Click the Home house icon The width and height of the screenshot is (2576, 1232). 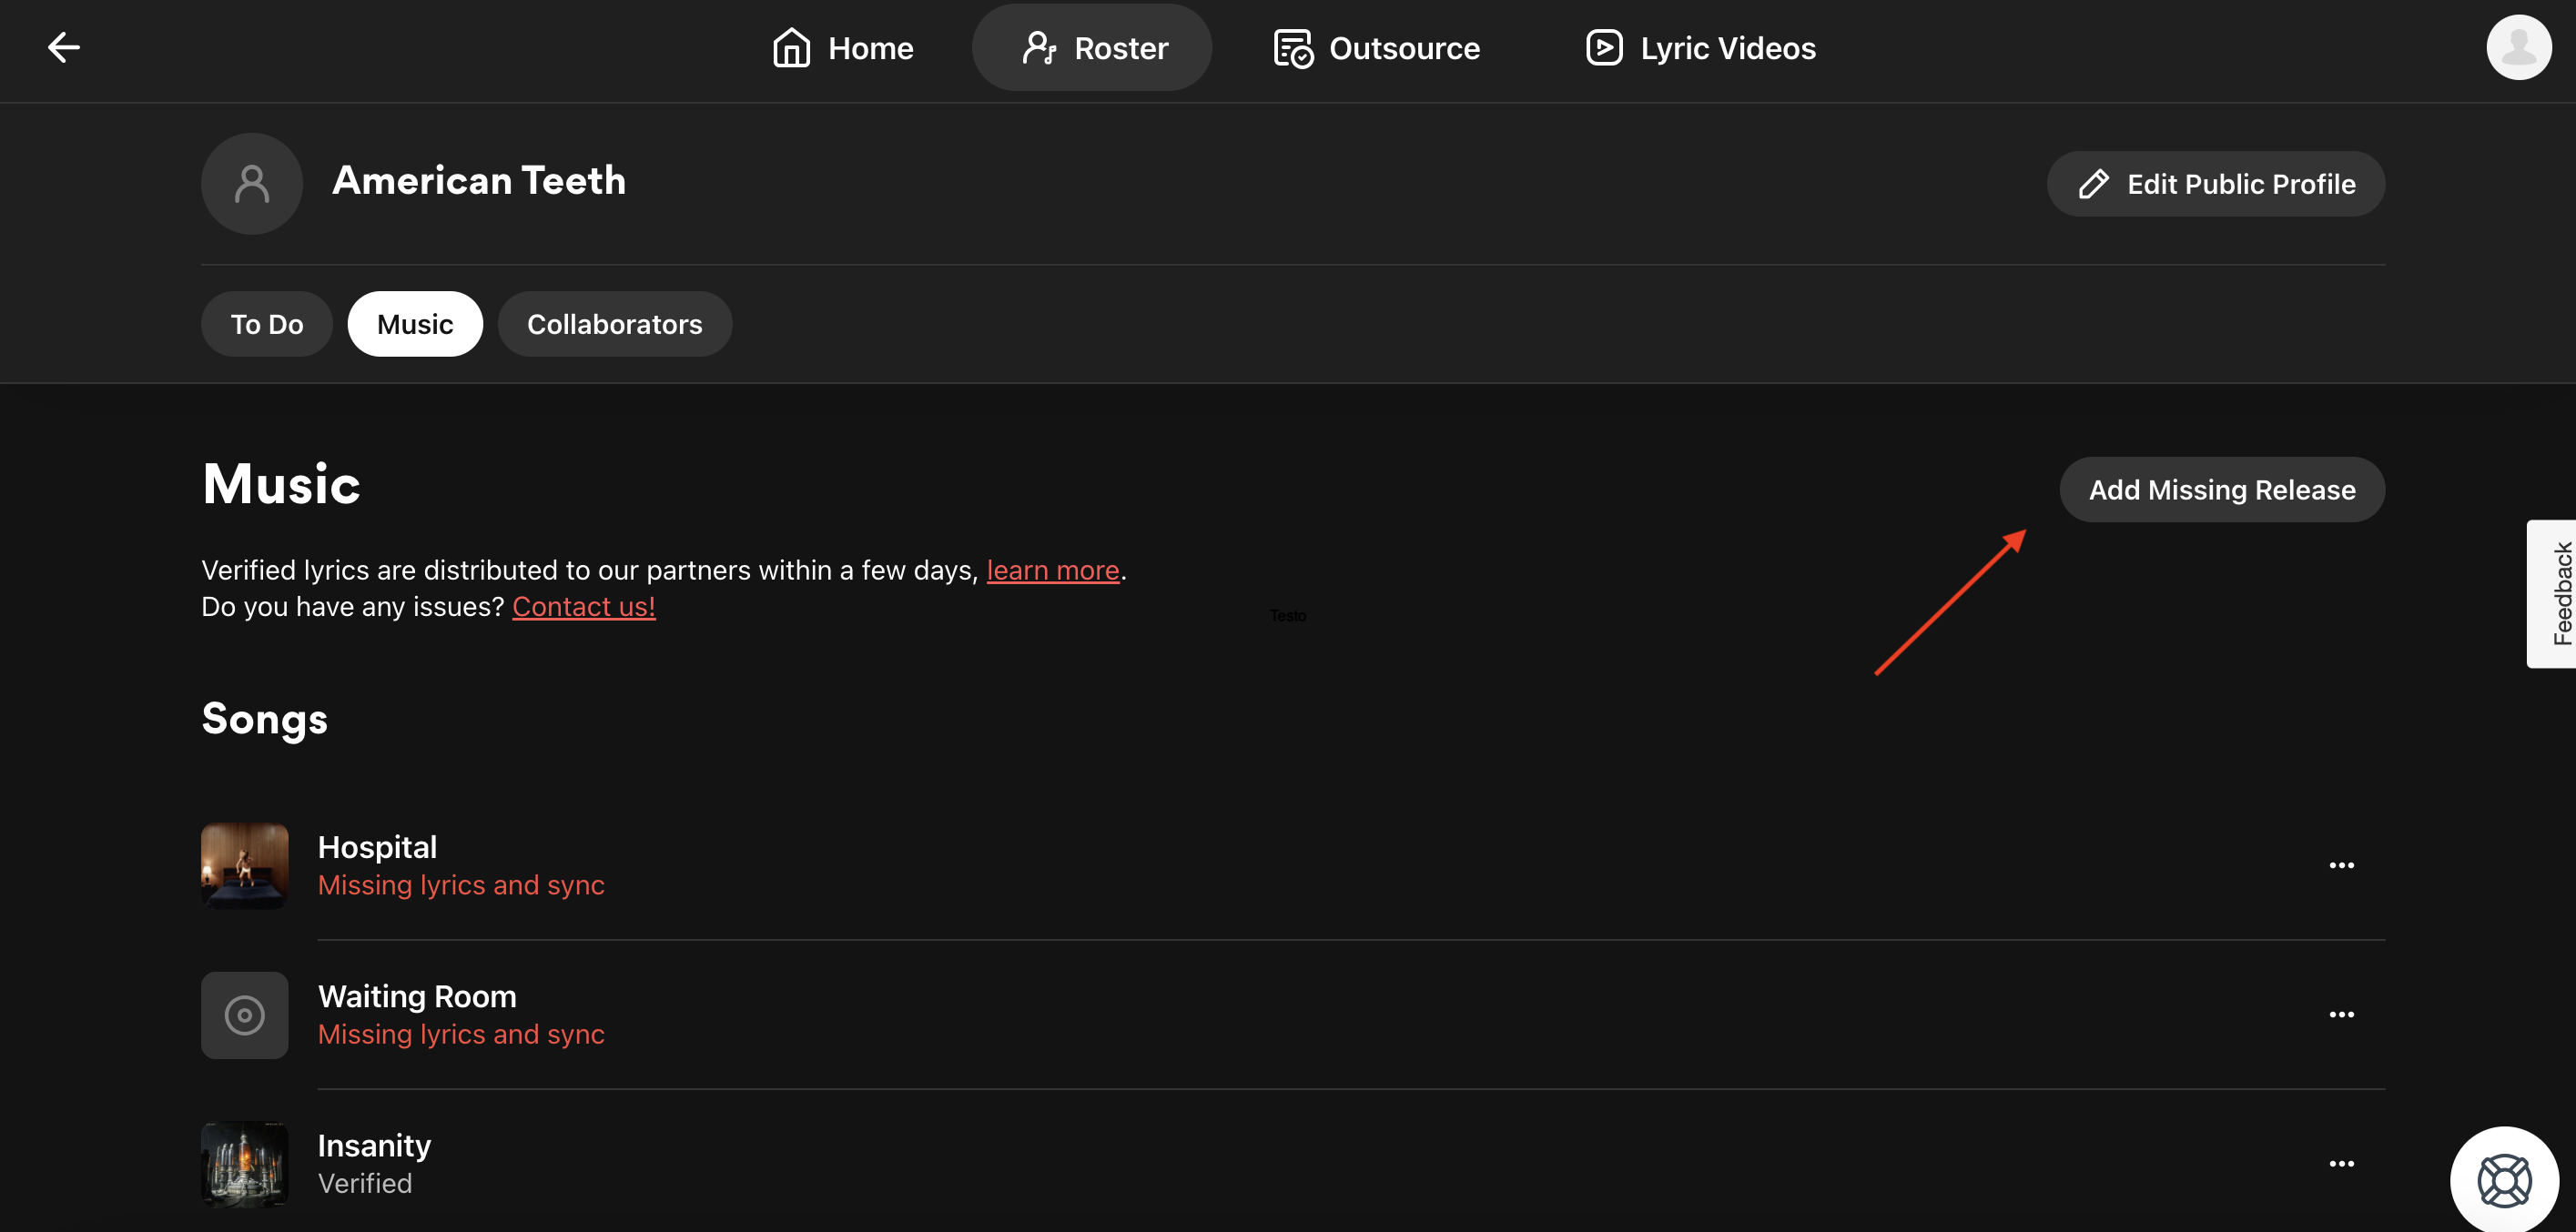(x=791, y=48)
